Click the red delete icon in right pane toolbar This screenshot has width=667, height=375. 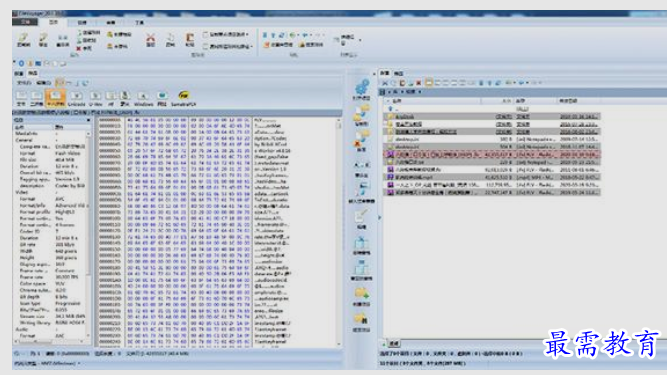[x=419, y=83]
